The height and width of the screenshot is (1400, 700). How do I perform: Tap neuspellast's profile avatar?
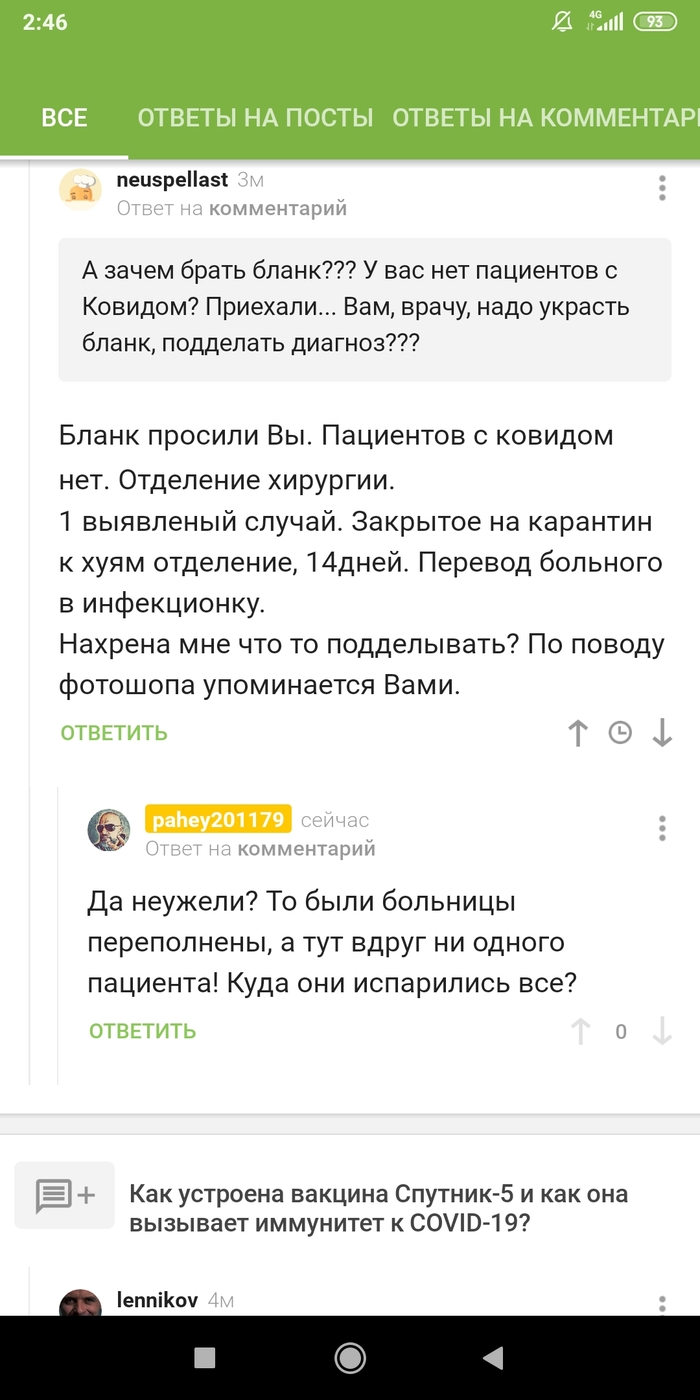[80, 189]
